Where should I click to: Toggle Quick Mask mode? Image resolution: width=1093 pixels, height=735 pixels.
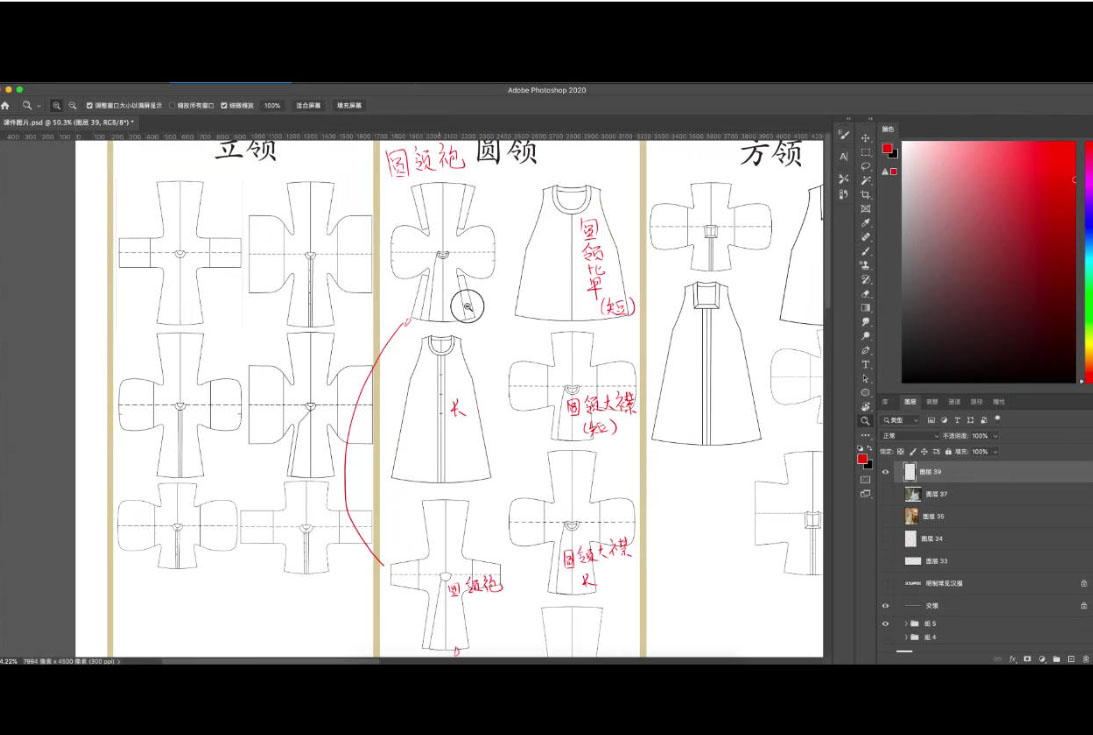click(x=865, y=480)
